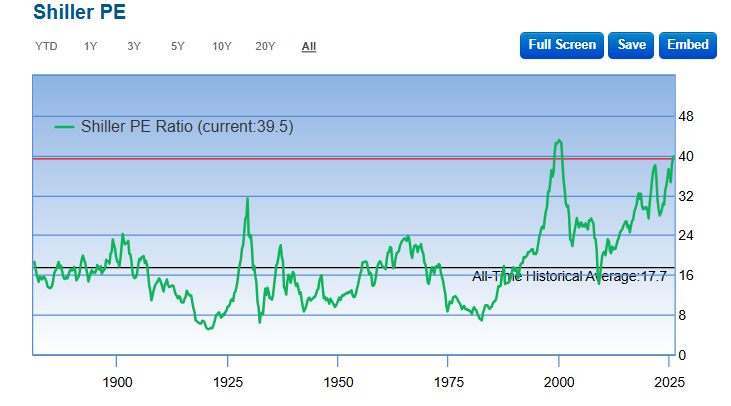The image size is (731, 406).
Task: Click the 2000 x-axis label
Action: (x=559, y=382)
